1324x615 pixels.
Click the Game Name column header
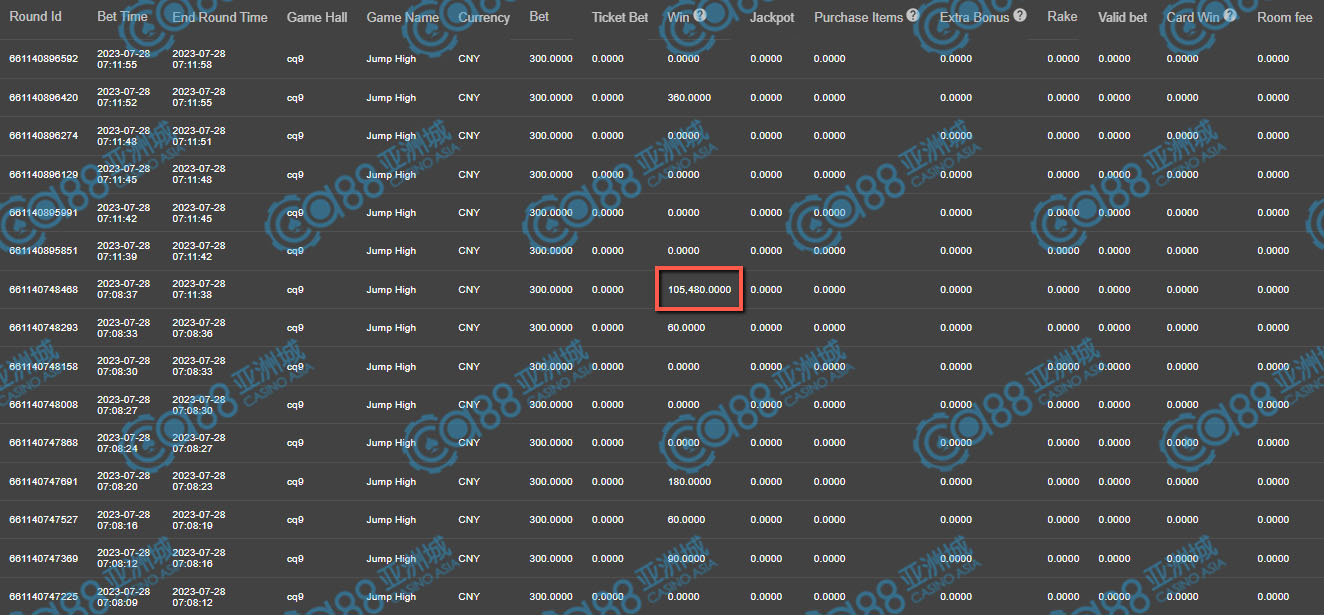[x=403, y=17]
